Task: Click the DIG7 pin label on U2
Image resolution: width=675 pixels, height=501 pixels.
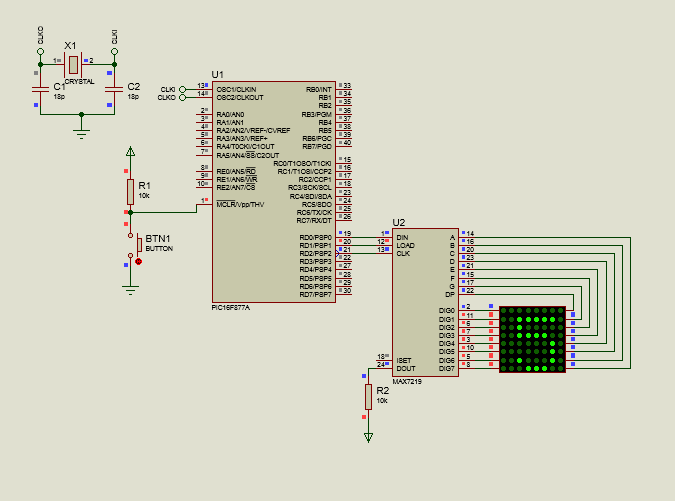Action: pyautogui.click(x=447, y=368)
